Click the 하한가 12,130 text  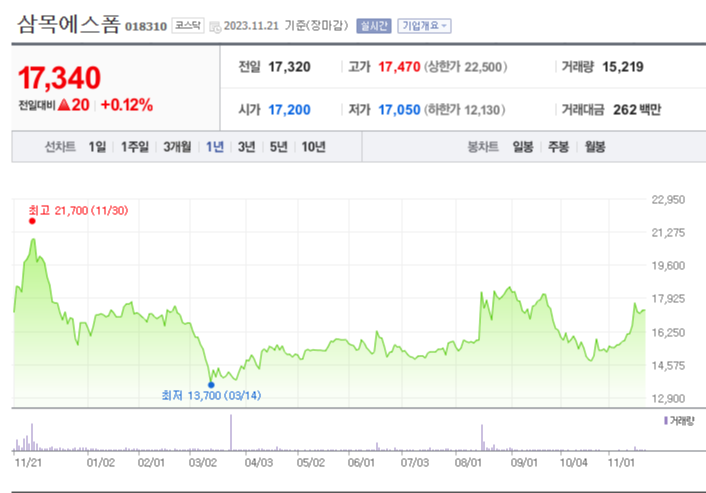[x=465, y=110]
